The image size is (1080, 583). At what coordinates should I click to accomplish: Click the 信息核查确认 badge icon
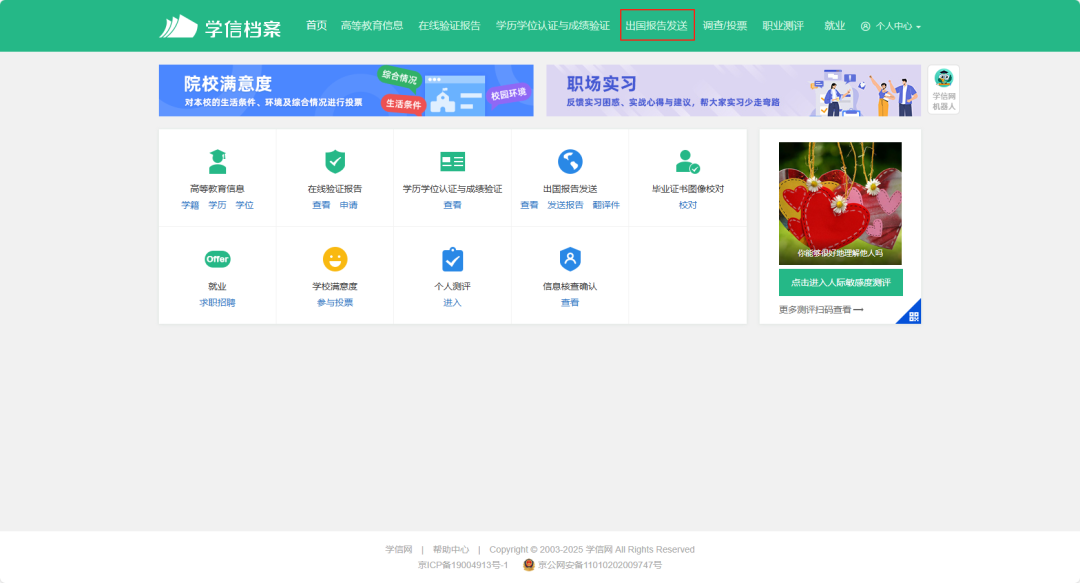[x=570, y=259]
